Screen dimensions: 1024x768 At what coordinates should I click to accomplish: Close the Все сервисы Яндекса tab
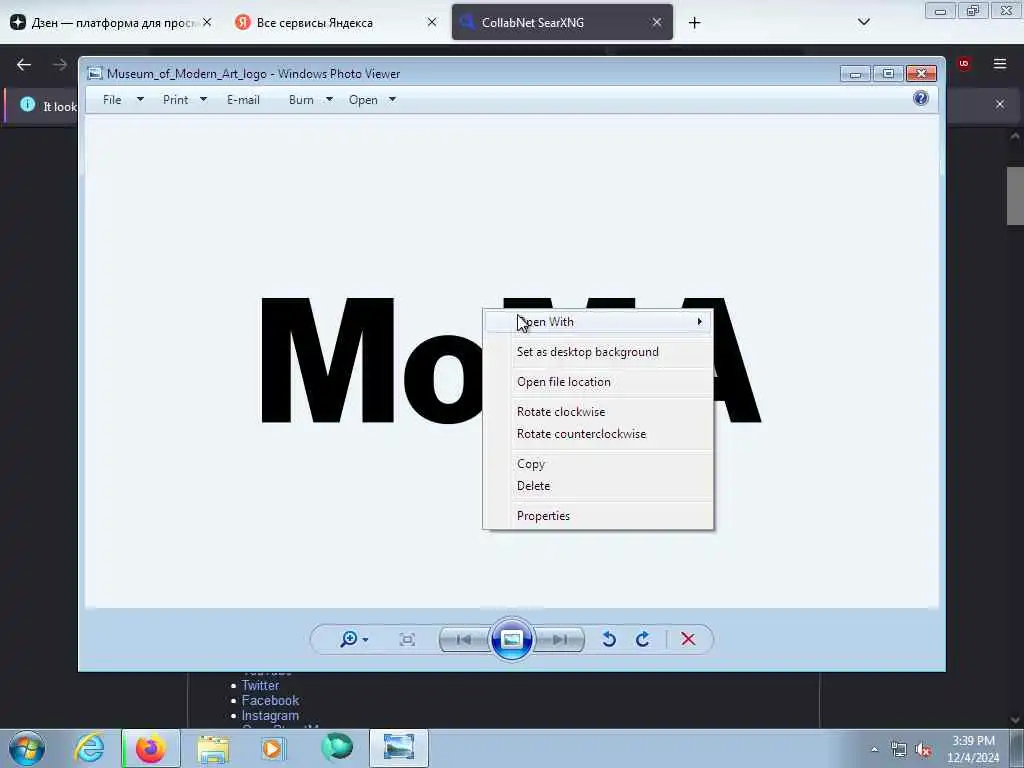click(432, 22)
